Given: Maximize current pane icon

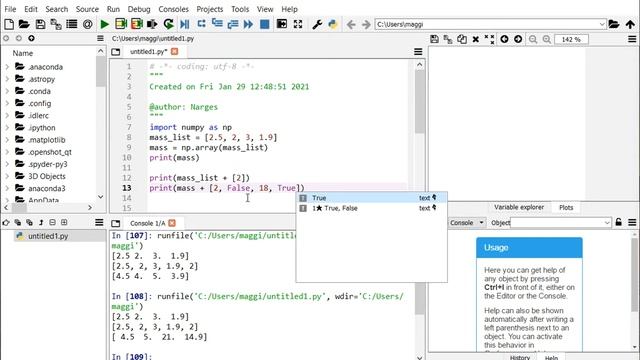Looking at the screenshot, I should tap(282, 24).
